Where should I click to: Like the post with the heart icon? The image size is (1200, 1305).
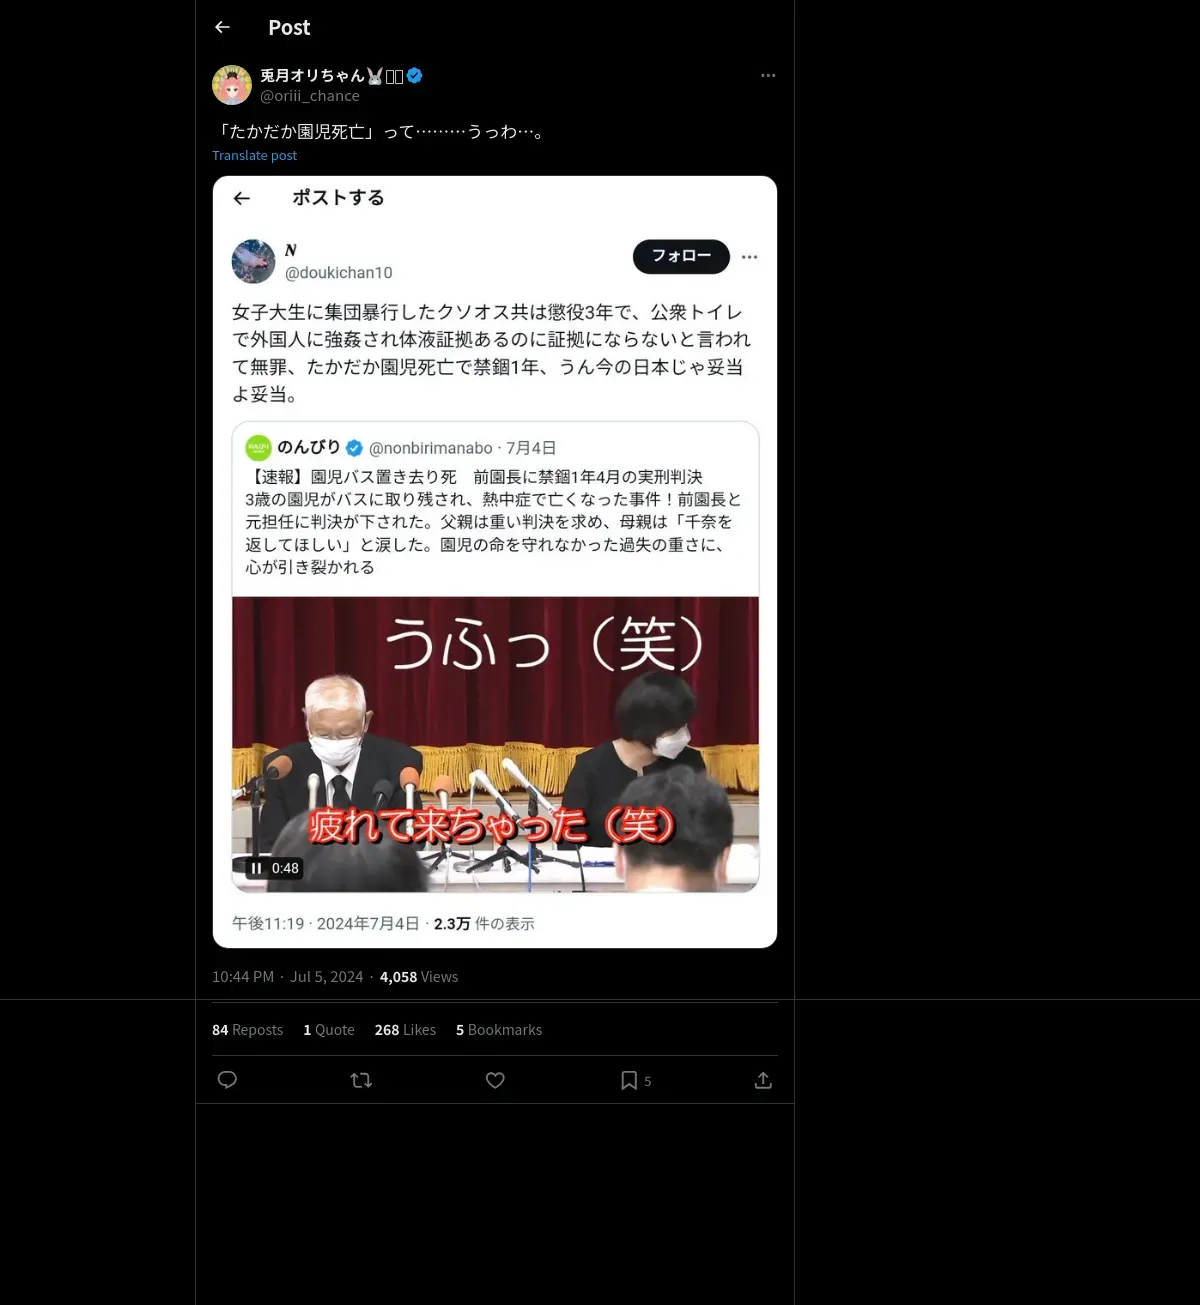(x=495, y=1080)
